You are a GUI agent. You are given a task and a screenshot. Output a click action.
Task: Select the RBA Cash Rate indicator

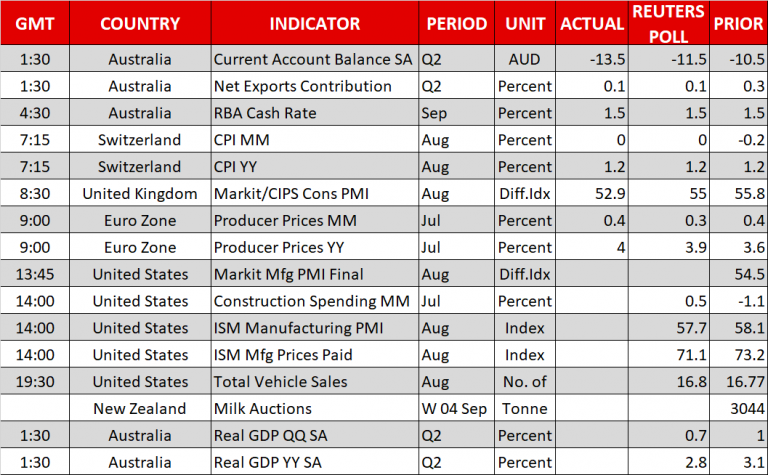(x=314, y=113)
